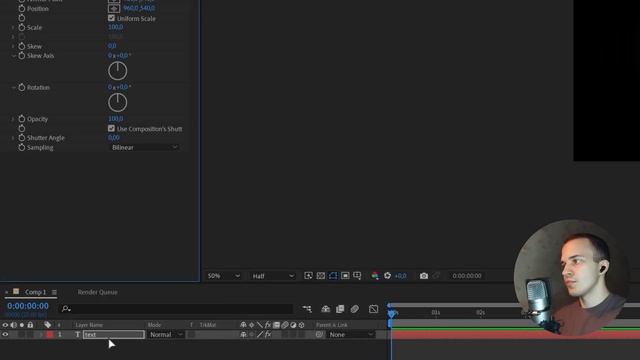Image resolution: width=640 pixels, height=360 pixels.
Task: Click the Reset Exposure icon
Action: pyautogui.click(x=387, y=276)
